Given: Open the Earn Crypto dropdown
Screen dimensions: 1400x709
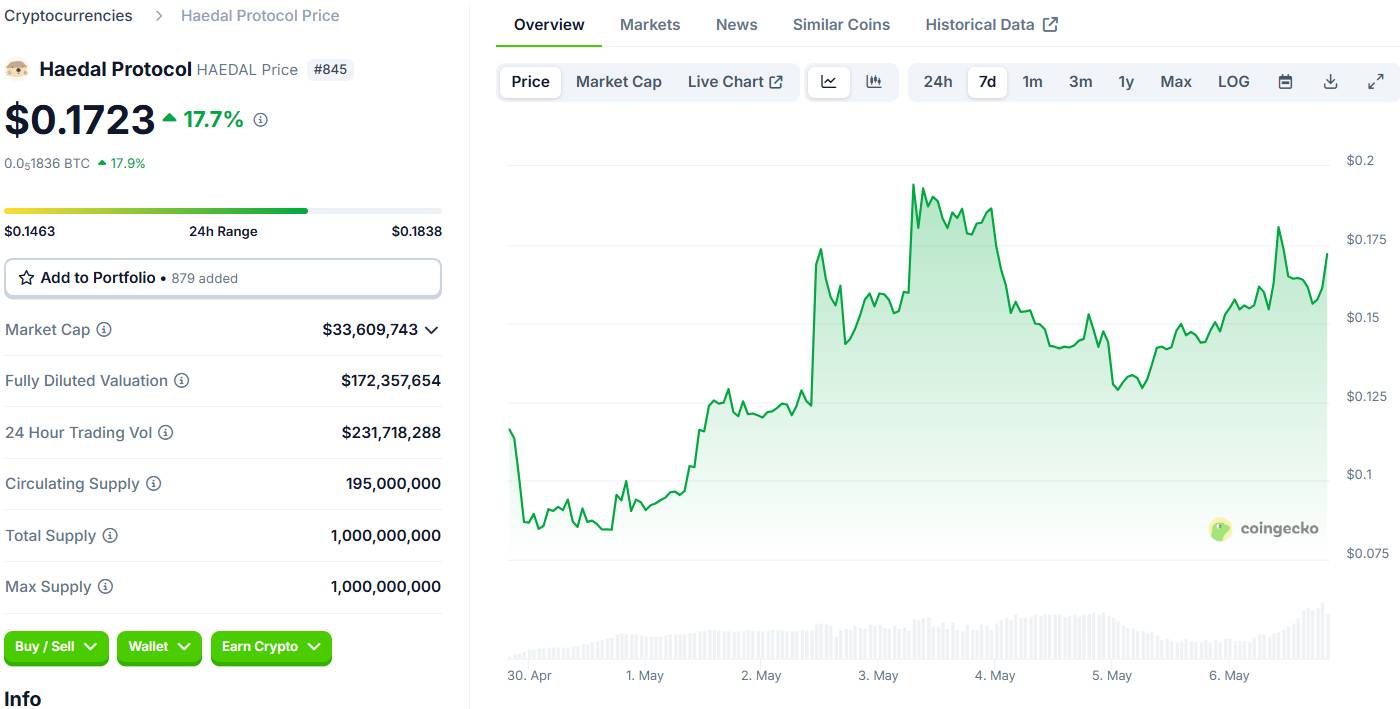Looking at the screenshot, I should [271, 648].
